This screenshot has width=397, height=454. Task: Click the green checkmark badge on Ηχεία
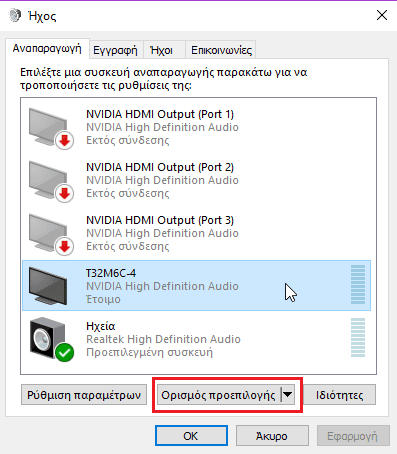pyautogui.click(x=65, y=352)
